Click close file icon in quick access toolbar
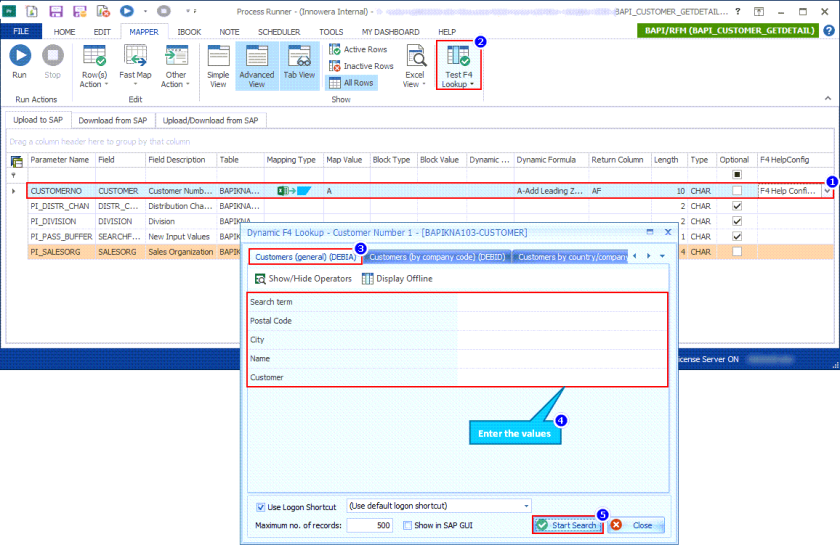The width and height of the screenshot is (840, 550). pos(103,11)
